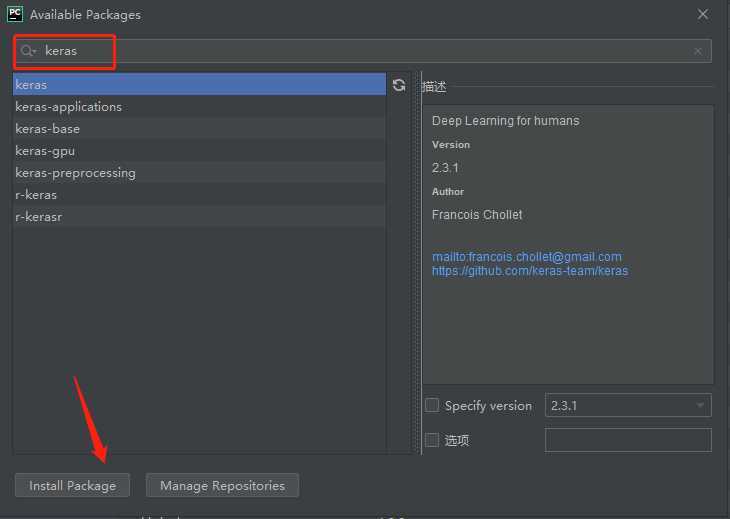Image resolution: width=730 pixels, height=519 pixels.
Task: Click the options text input field
Action: (628, 440)
